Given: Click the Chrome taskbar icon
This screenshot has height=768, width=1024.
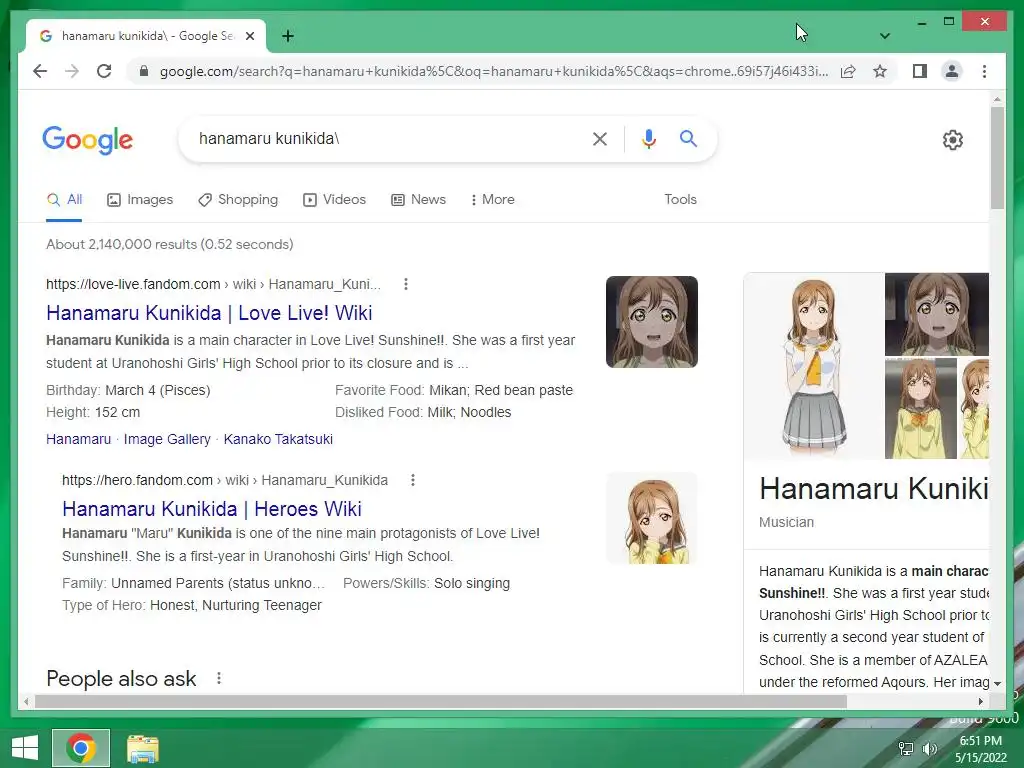Looking at the screenshot, I should [x=81, y=748].
